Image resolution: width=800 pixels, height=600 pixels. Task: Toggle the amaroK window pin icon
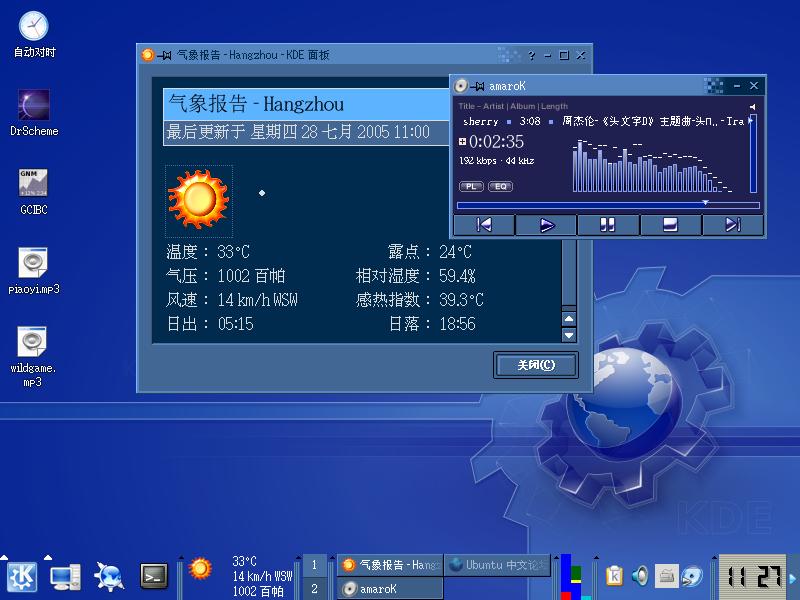pyautogui.click(x=477, y=86)
